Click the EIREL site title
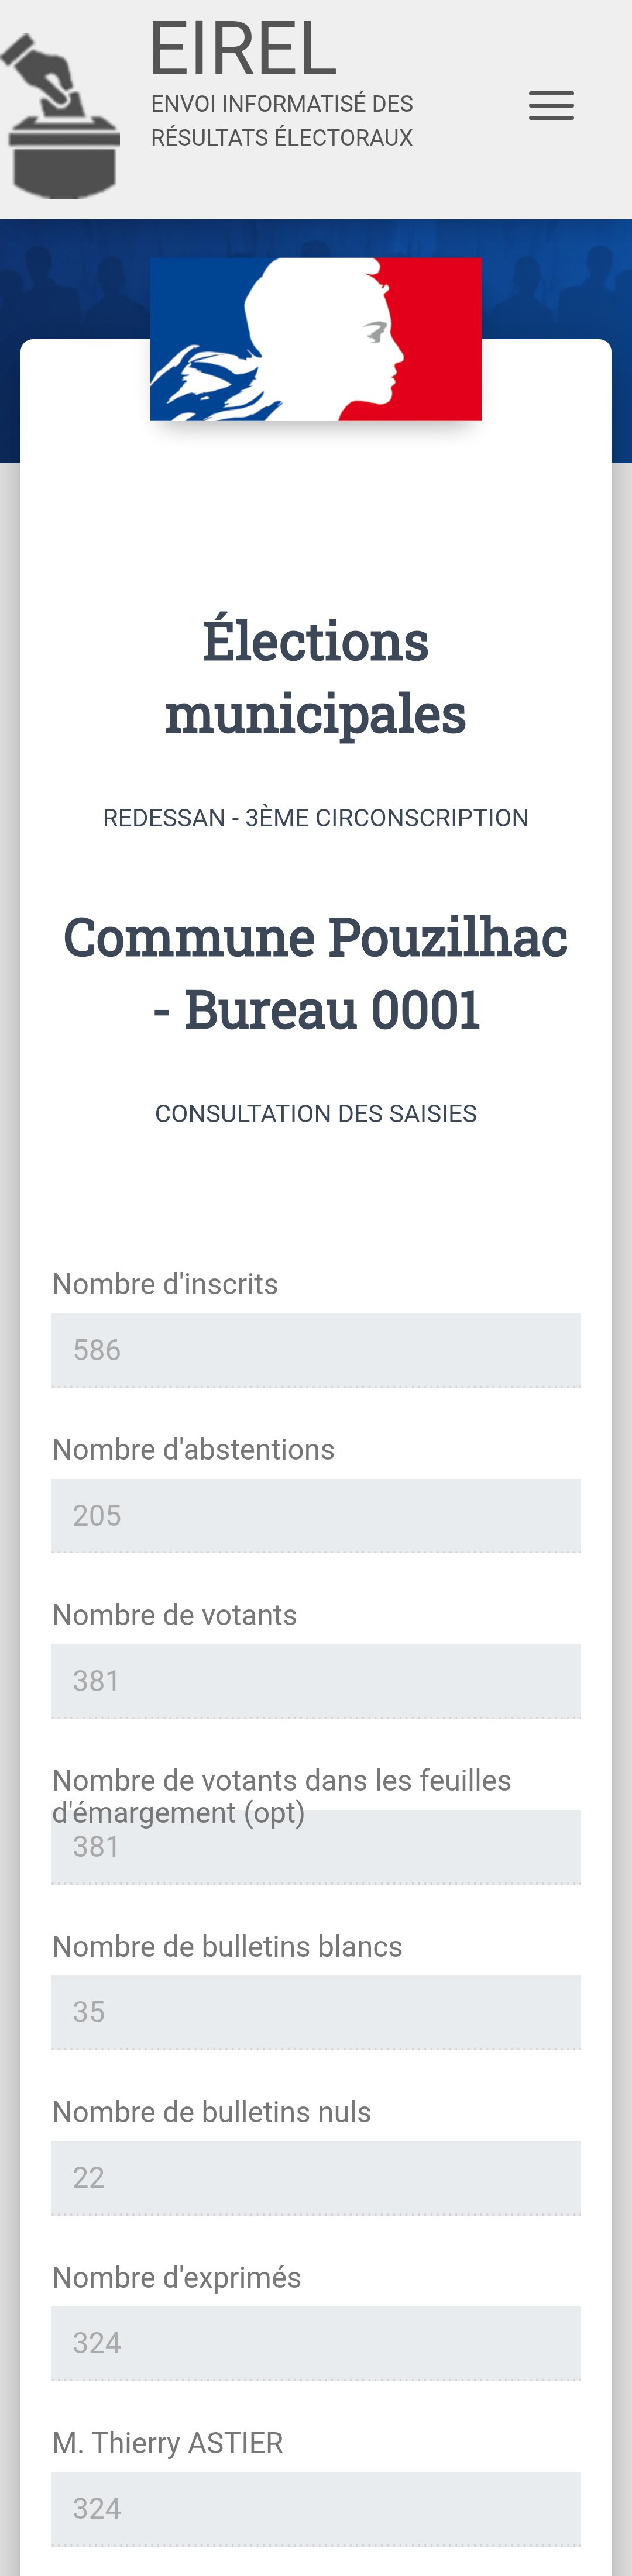 coord(242,48)
